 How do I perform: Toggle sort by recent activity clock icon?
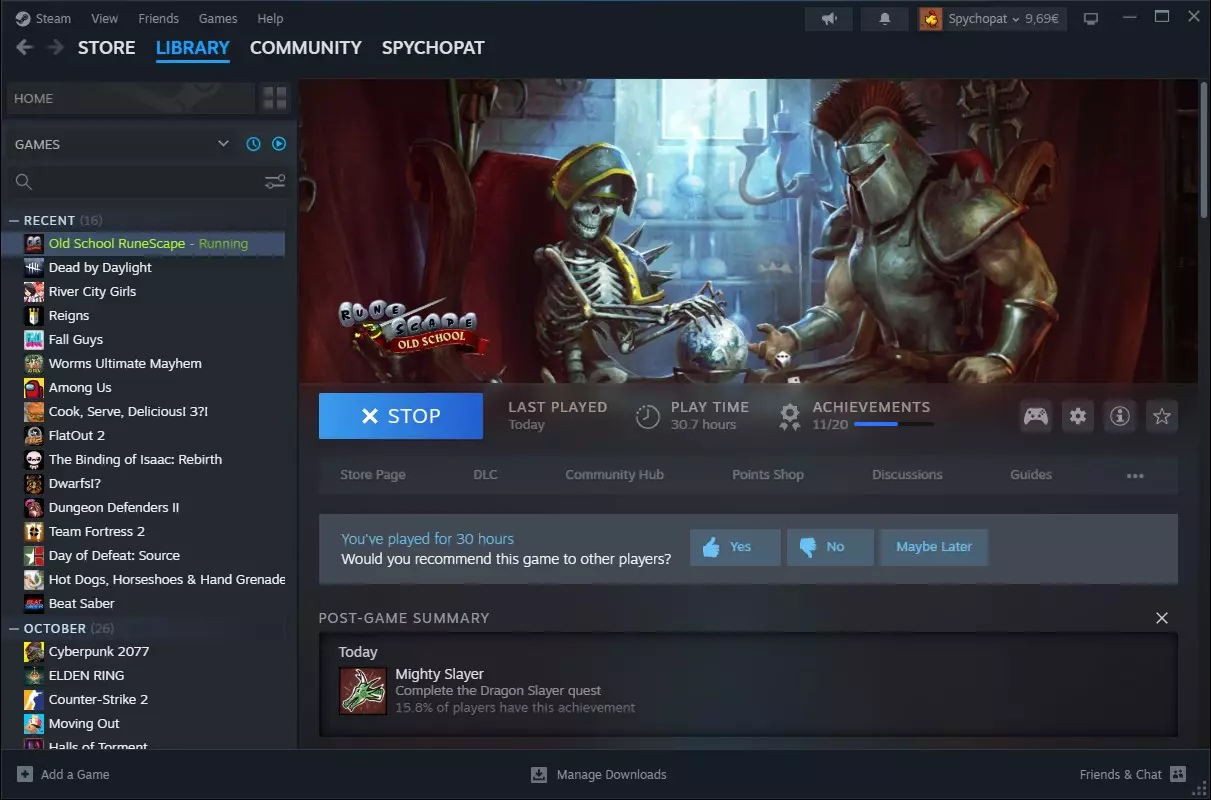pos(253,144)
